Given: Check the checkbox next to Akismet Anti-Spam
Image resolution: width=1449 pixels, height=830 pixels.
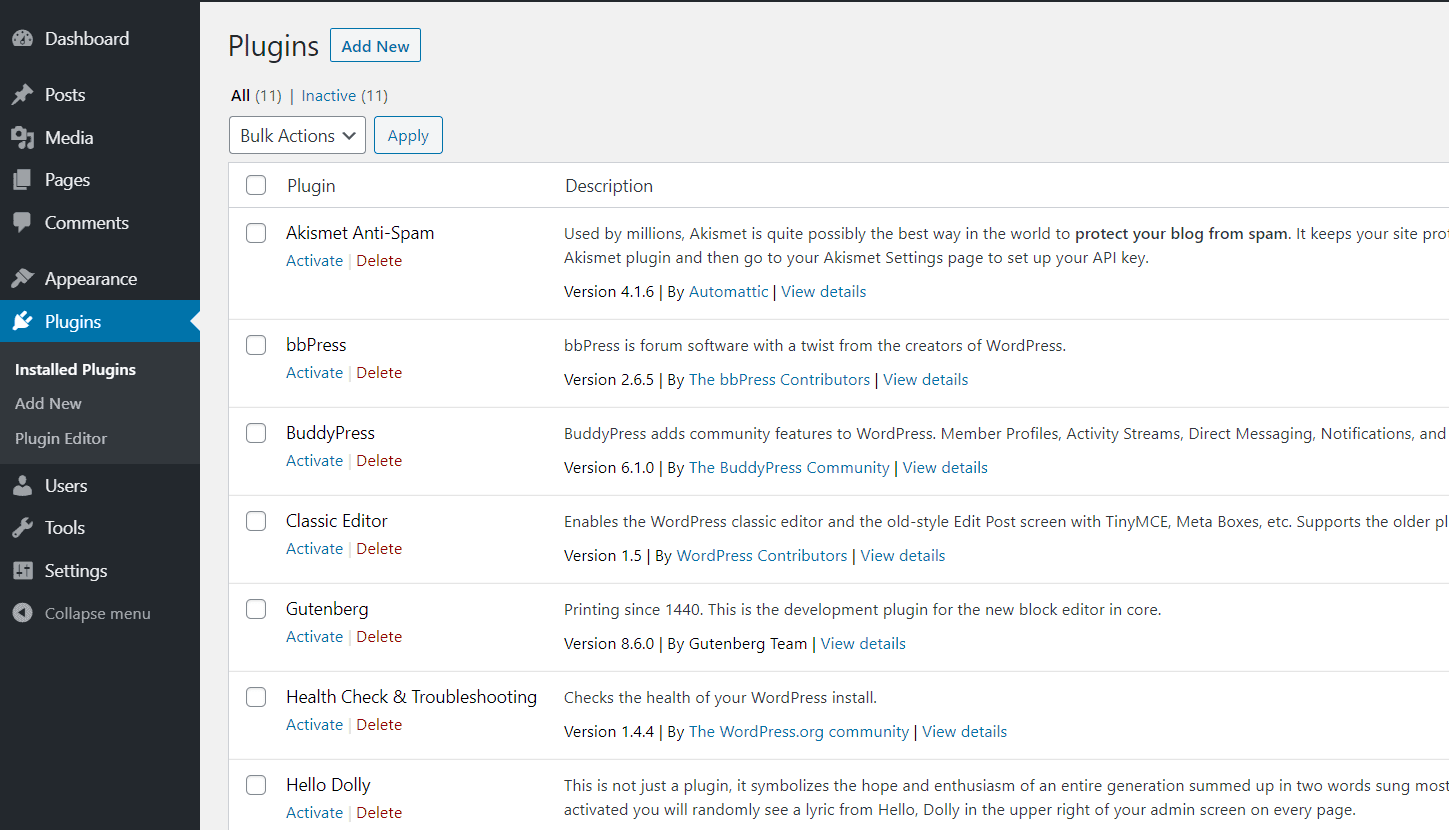Looking at the screenshot, I should [255, 232].
